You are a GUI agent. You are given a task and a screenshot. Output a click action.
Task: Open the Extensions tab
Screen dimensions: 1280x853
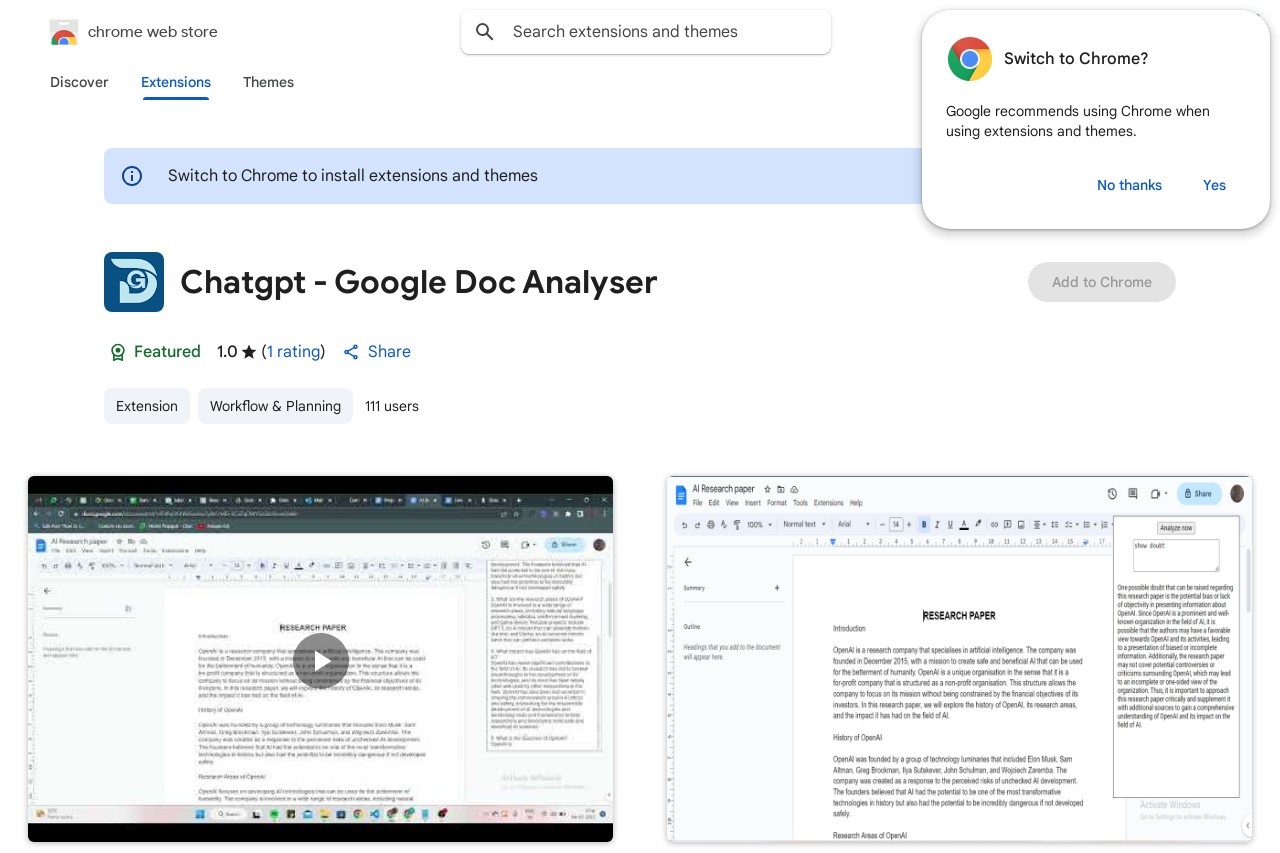pos(176,82)
